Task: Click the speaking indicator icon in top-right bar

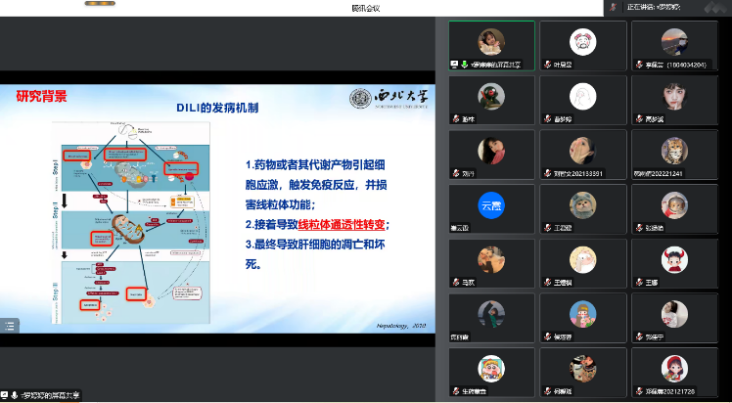Action: (x=611, y=6)
